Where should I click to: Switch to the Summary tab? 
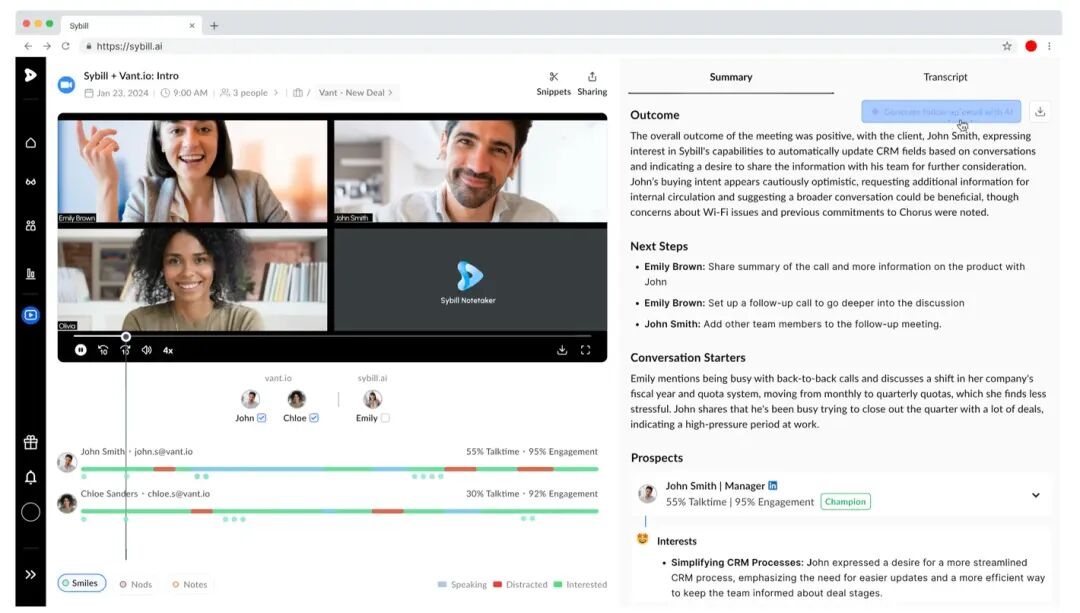(x=731, y=77)
